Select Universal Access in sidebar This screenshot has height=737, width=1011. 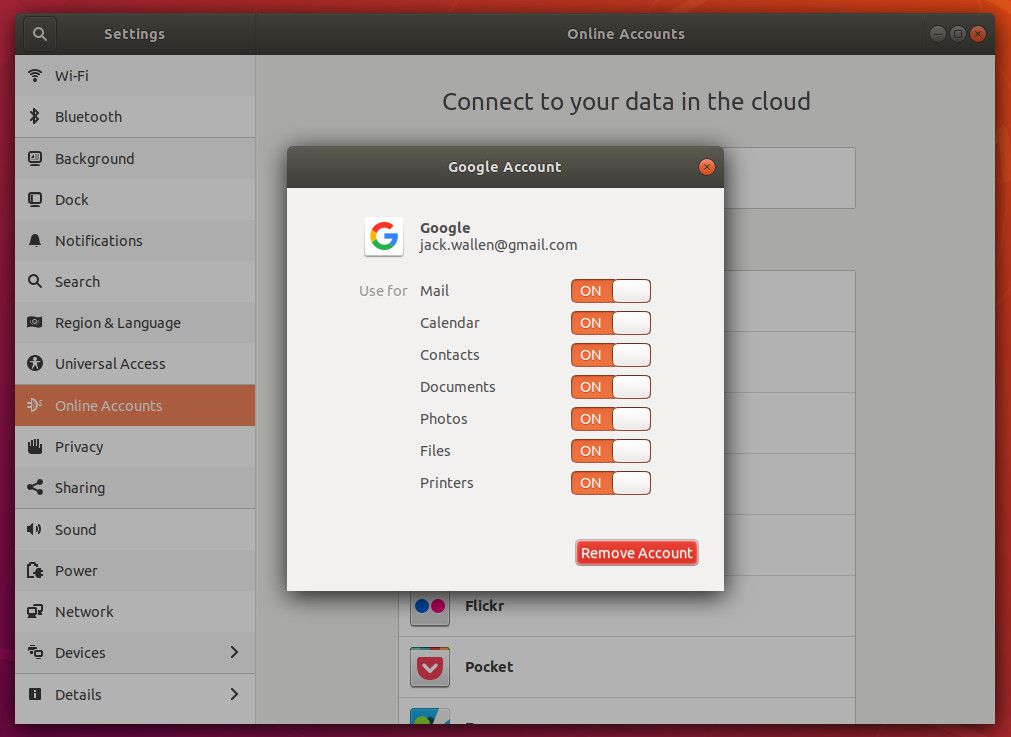[135, 364]
